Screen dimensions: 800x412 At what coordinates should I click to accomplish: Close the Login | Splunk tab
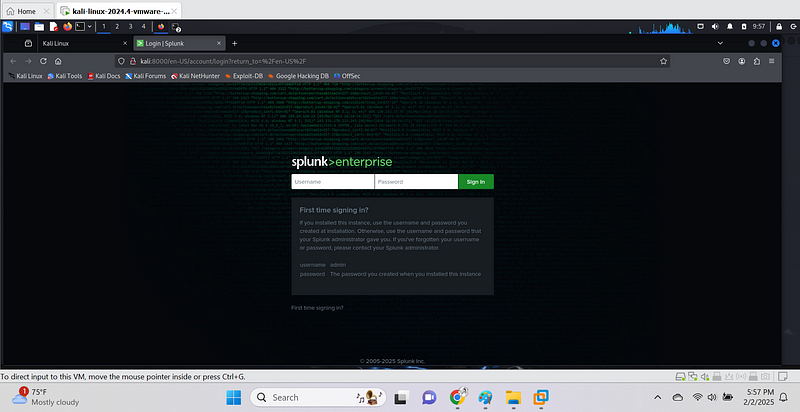pyautogui.click(x=219, y=43)
